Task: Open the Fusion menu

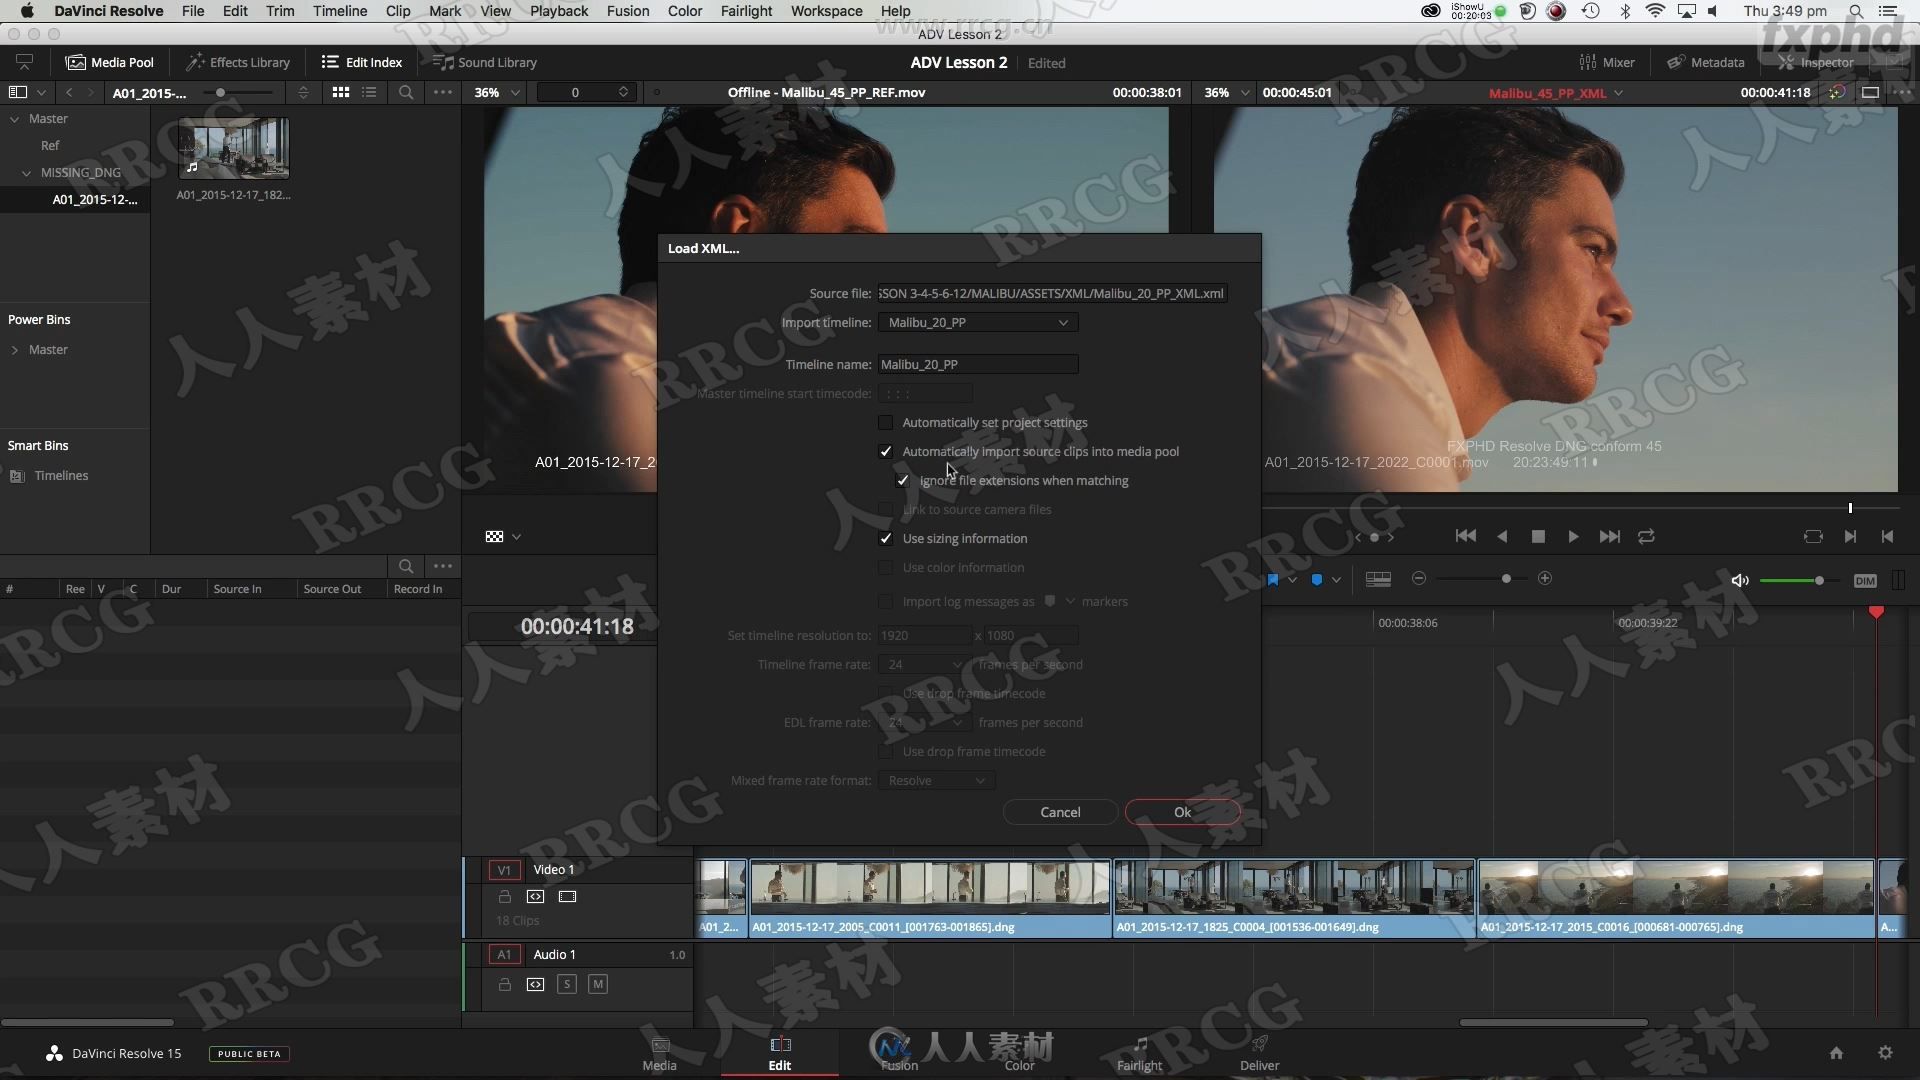Action: (x=627, y=11)
